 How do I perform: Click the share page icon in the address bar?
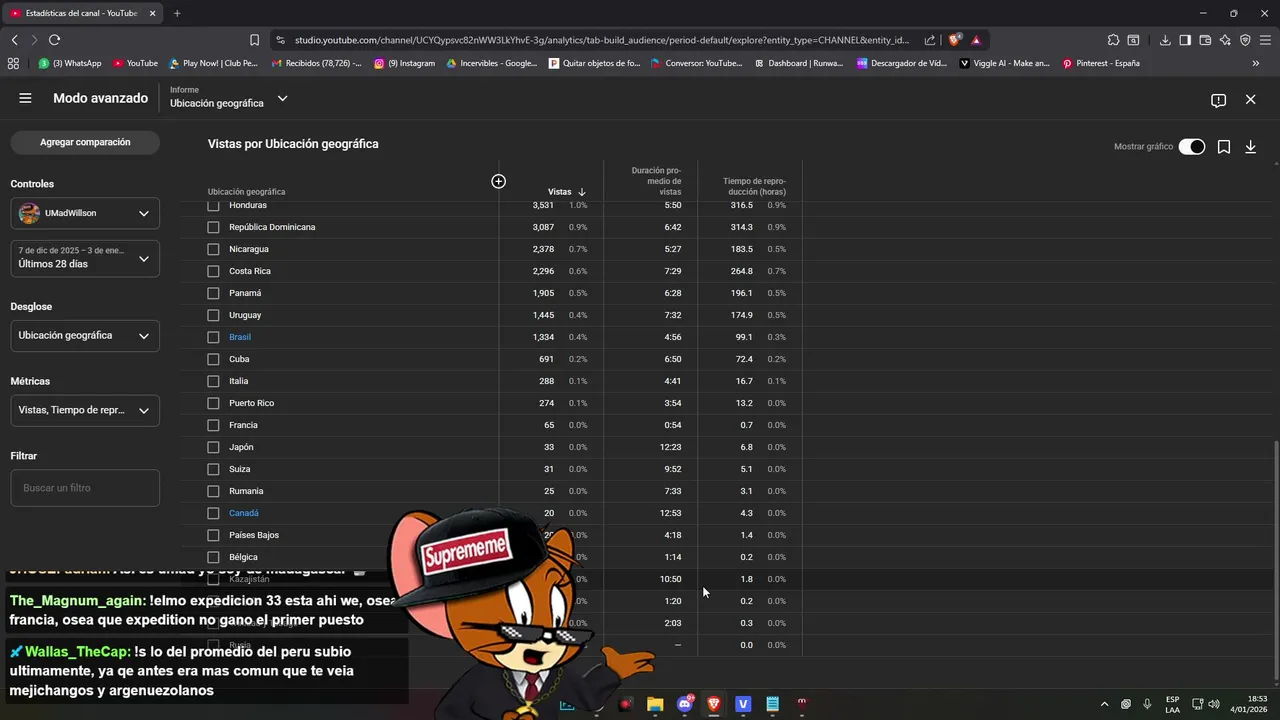[930, 40]
